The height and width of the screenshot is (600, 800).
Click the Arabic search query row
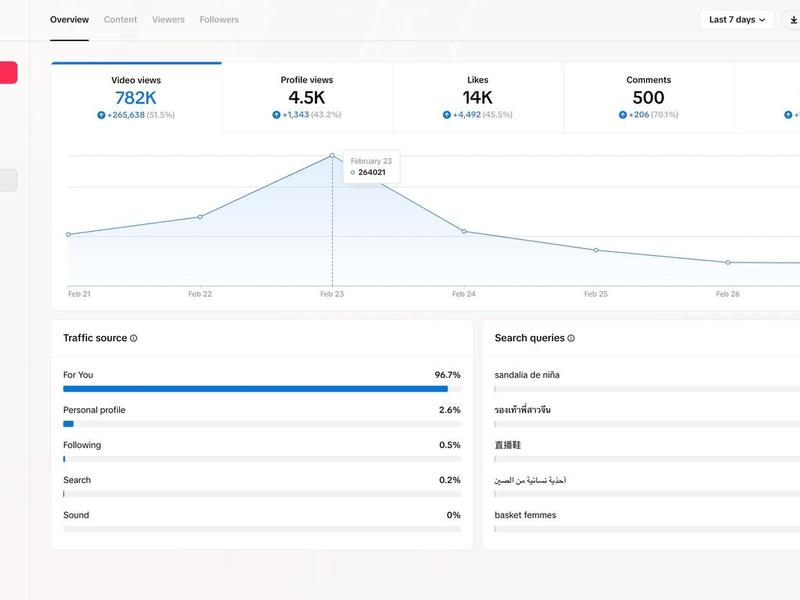(x=530, y=480)
